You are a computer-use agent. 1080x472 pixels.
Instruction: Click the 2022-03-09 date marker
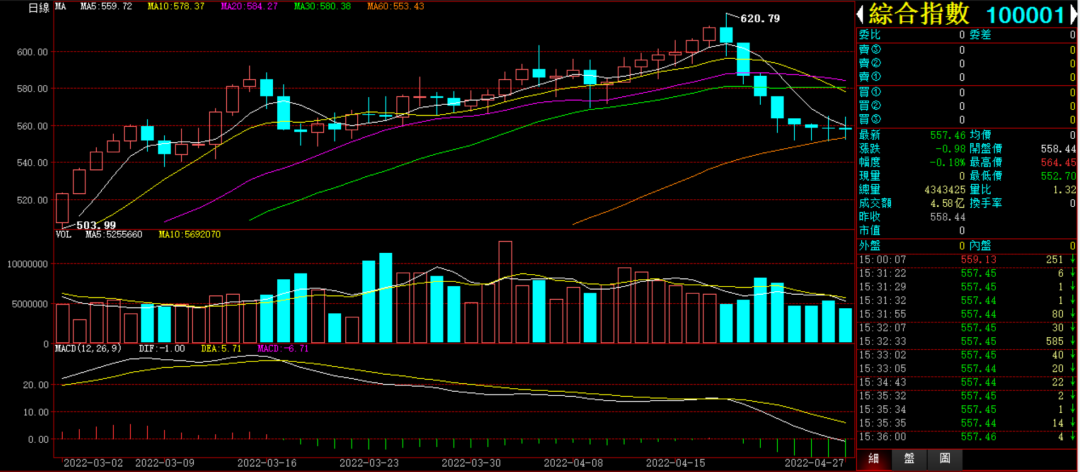(x=165, y=465)
